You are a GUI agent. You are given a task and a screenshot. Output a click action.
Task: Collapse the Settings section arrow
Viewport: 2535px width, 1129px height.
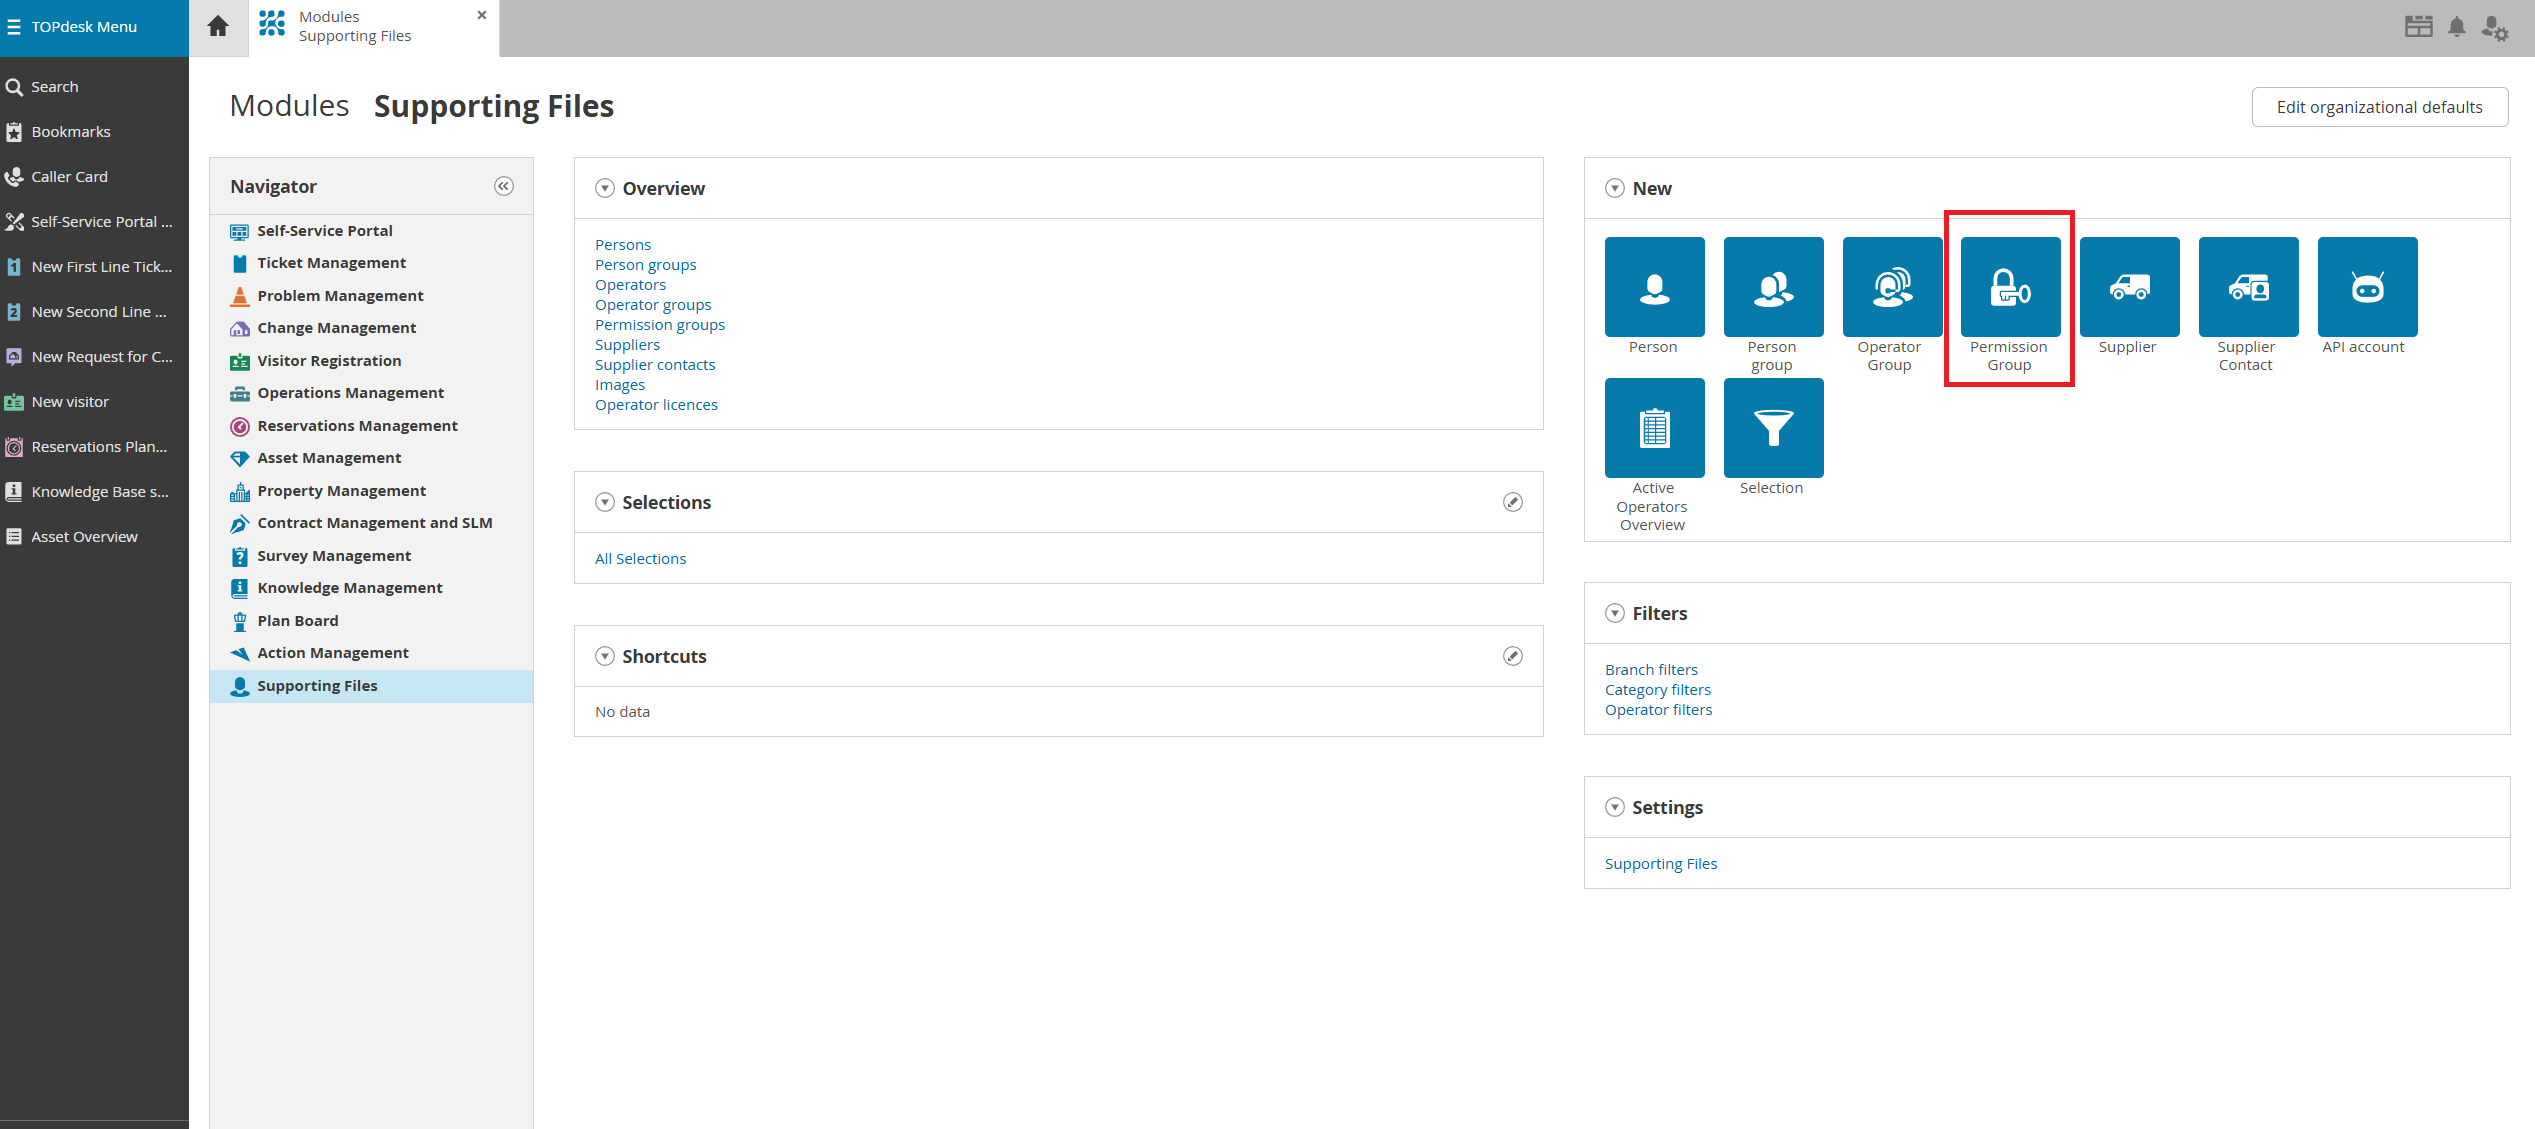pyautogui.click(x=1615, y=807)
